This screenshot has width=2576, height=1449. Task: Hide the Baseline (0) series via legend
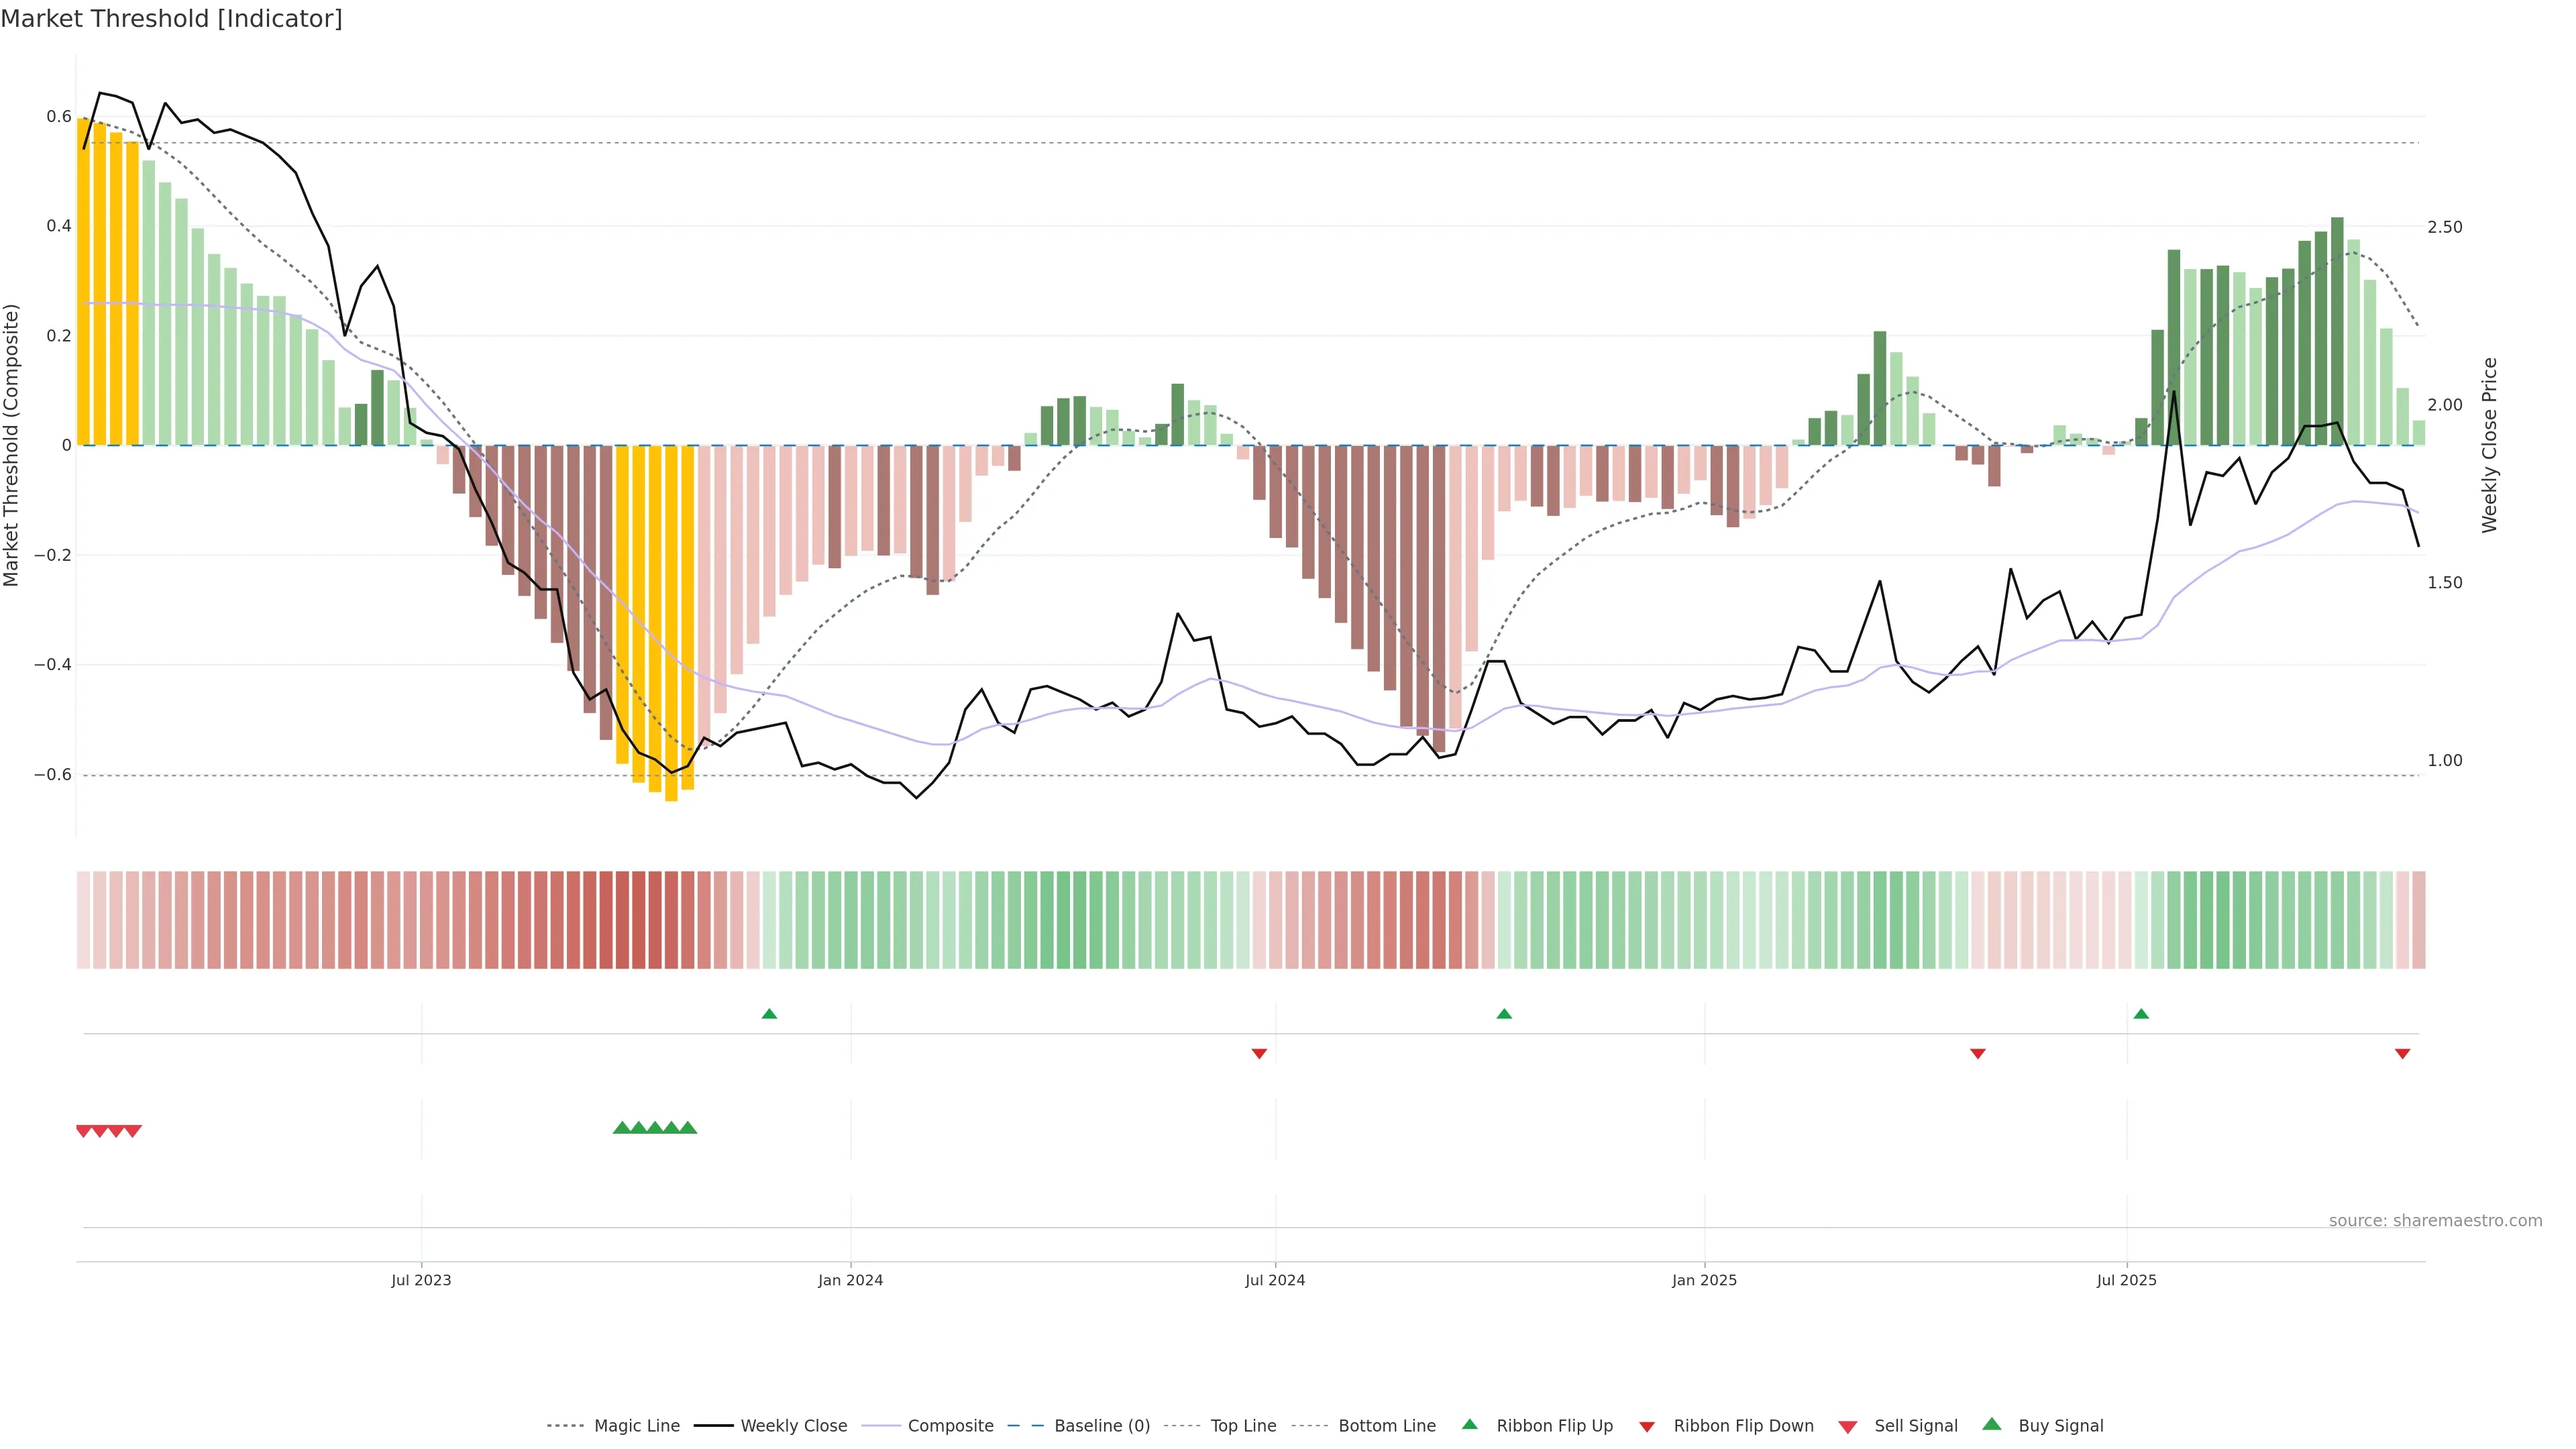[1101, 1426]
